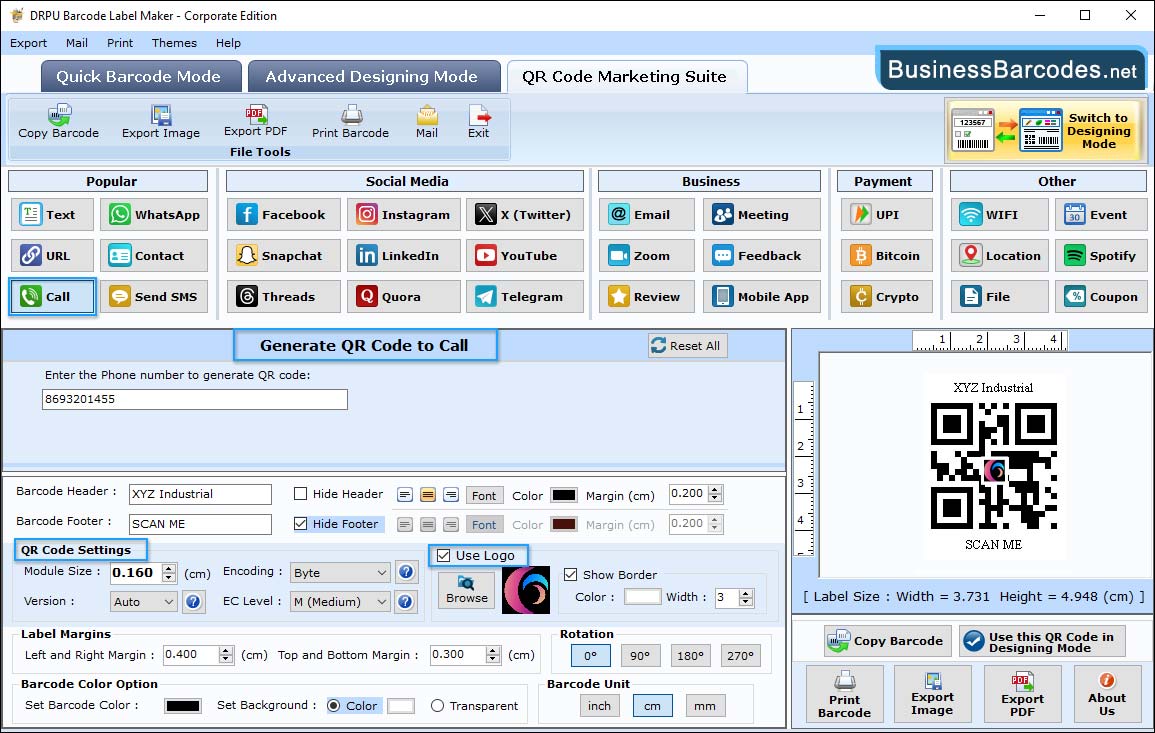Open the Version dropdown

[x=143, y=602]
